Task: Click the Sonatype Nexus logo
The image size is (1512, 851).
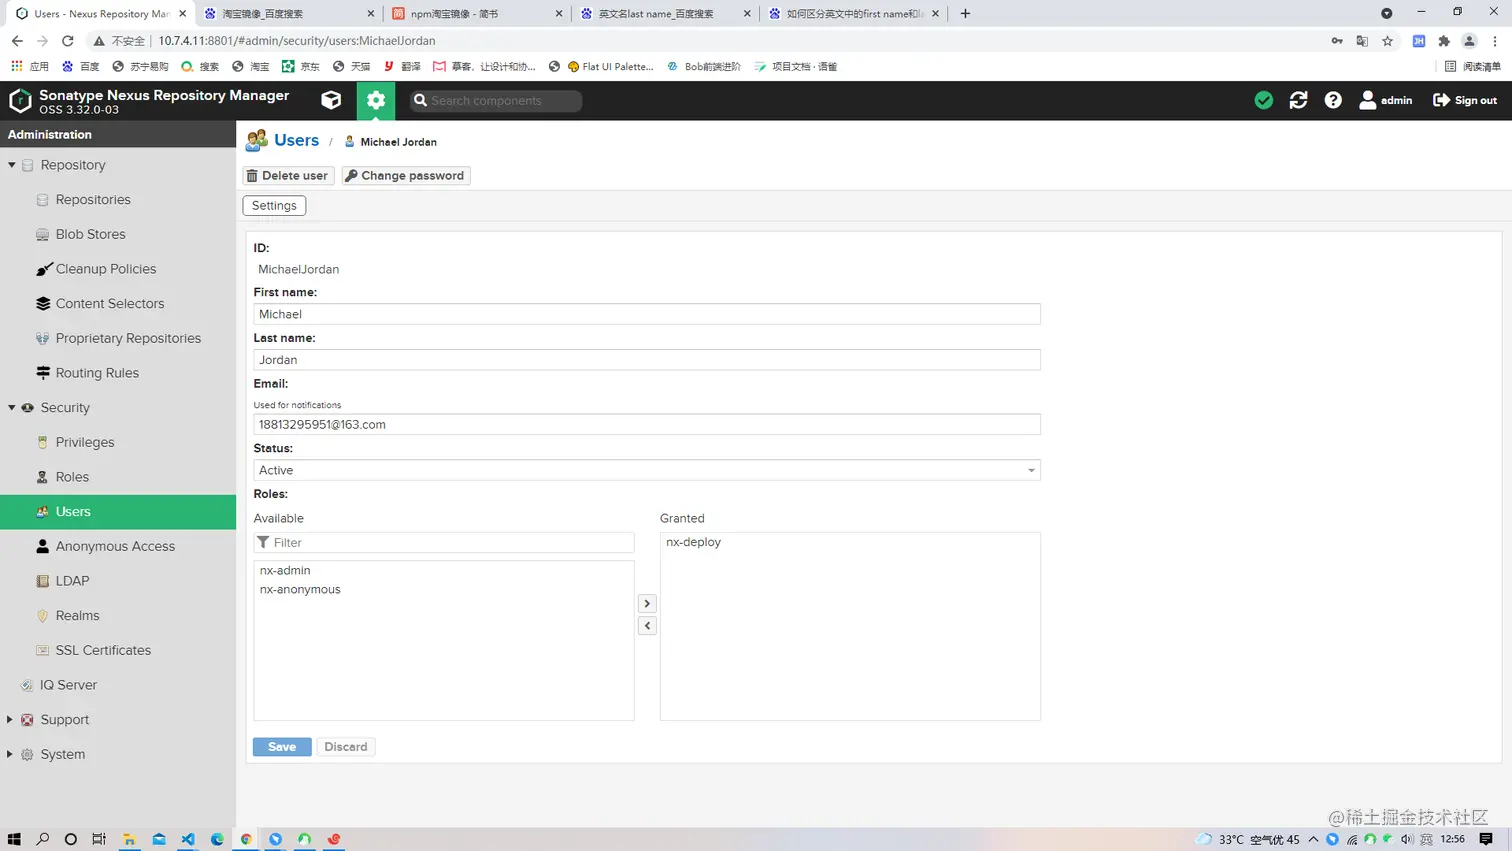Action: coord(20,101)
